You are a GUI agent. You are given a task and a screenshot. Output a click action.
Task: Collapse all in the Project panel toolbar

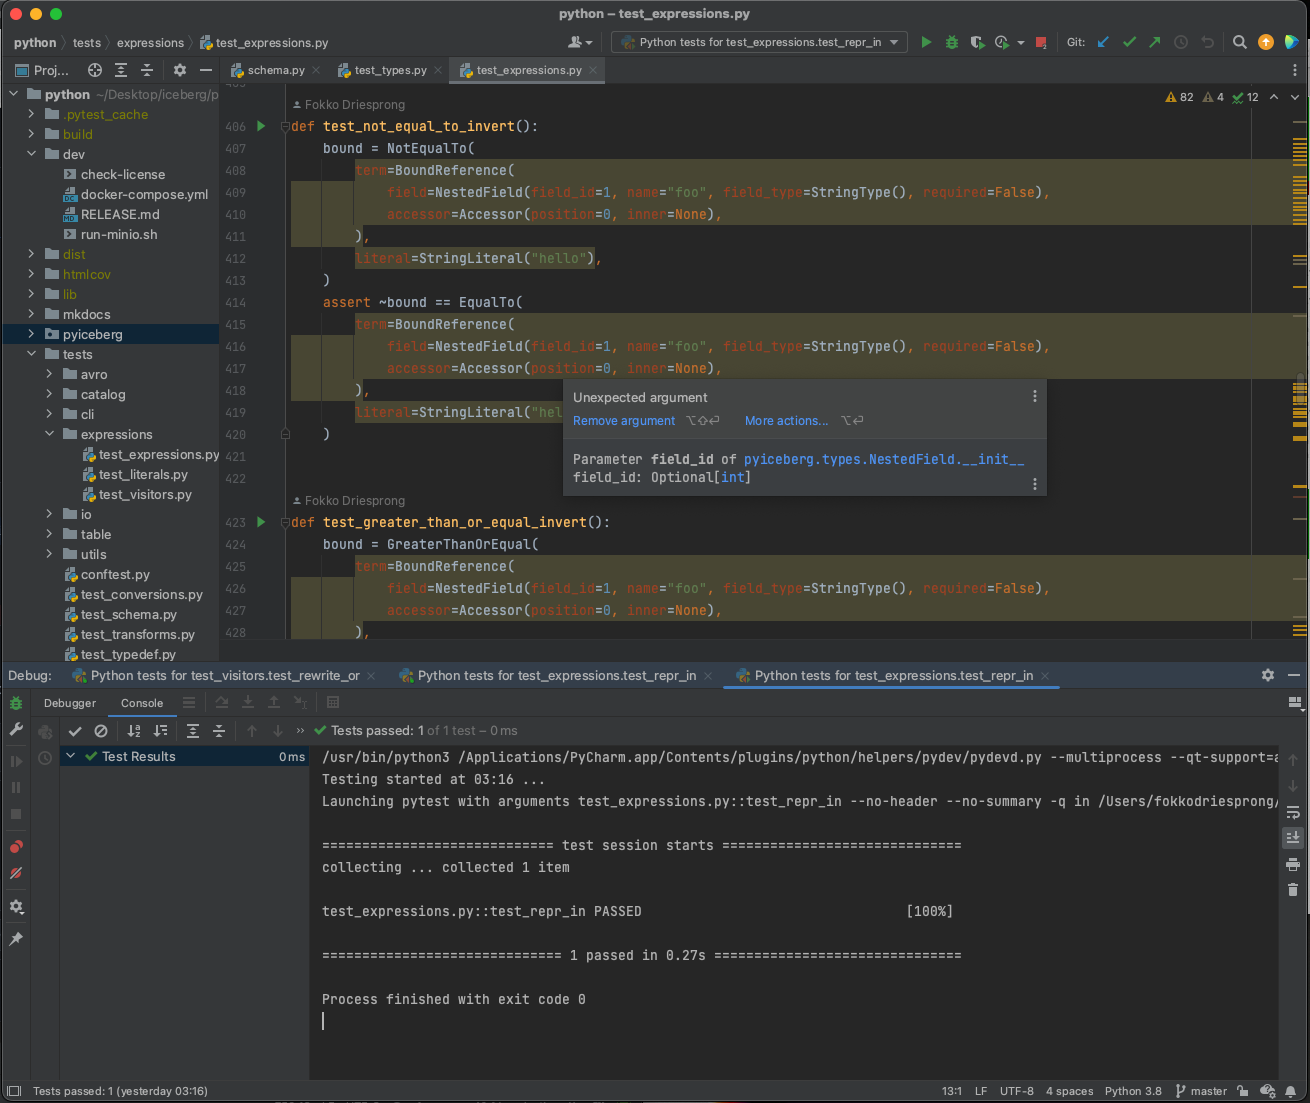pyautogui.click(x=146, y=70)
